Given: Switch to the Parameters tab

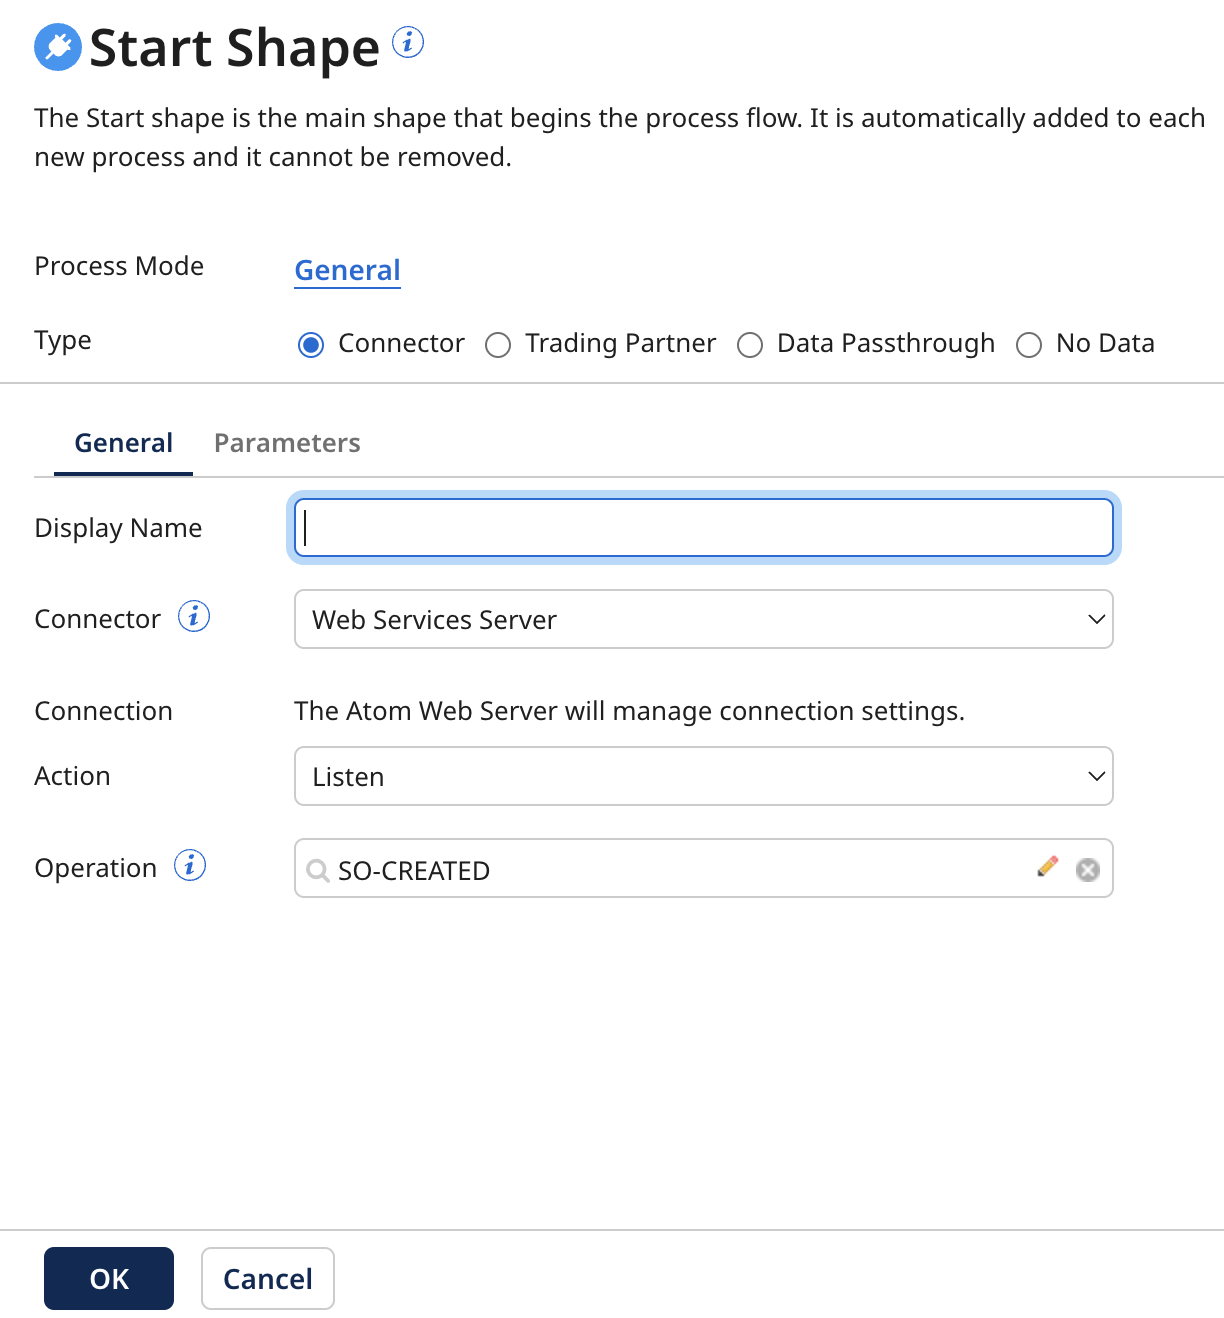Looking at the screenshot, I should (x=287, y=442).
